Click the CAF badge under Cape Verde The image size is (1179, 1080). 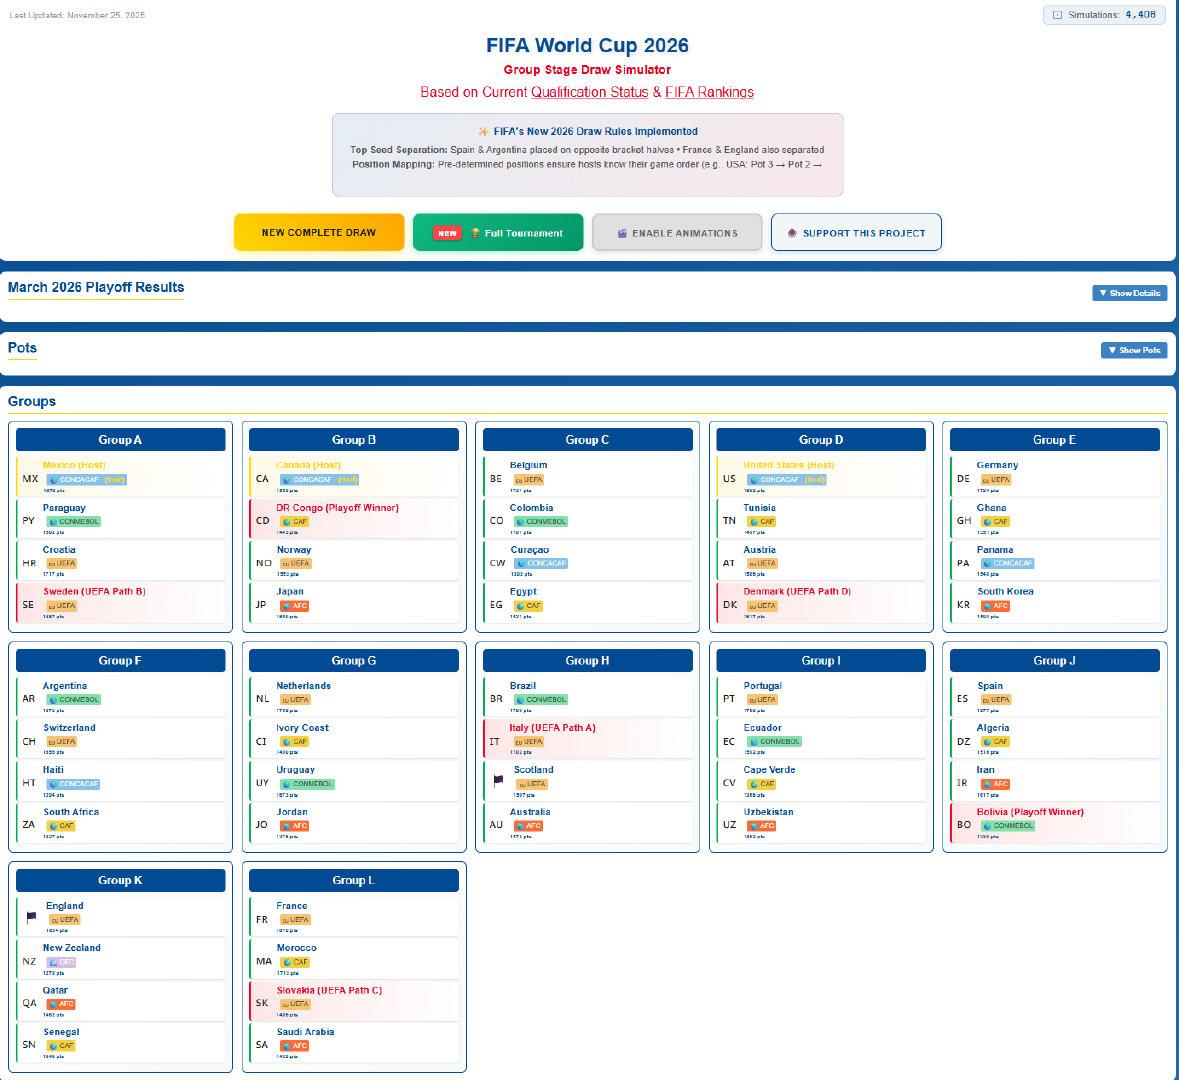(762, 784)
